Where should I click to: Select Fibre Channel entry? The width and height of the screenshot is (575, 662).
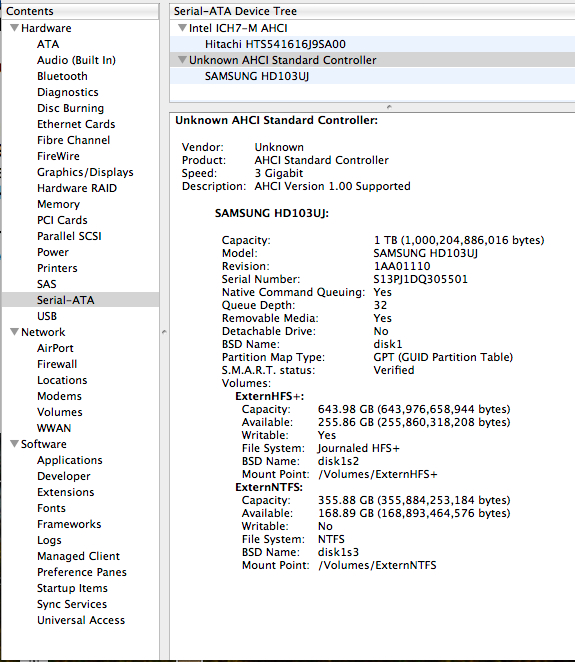tap(73, 140)
